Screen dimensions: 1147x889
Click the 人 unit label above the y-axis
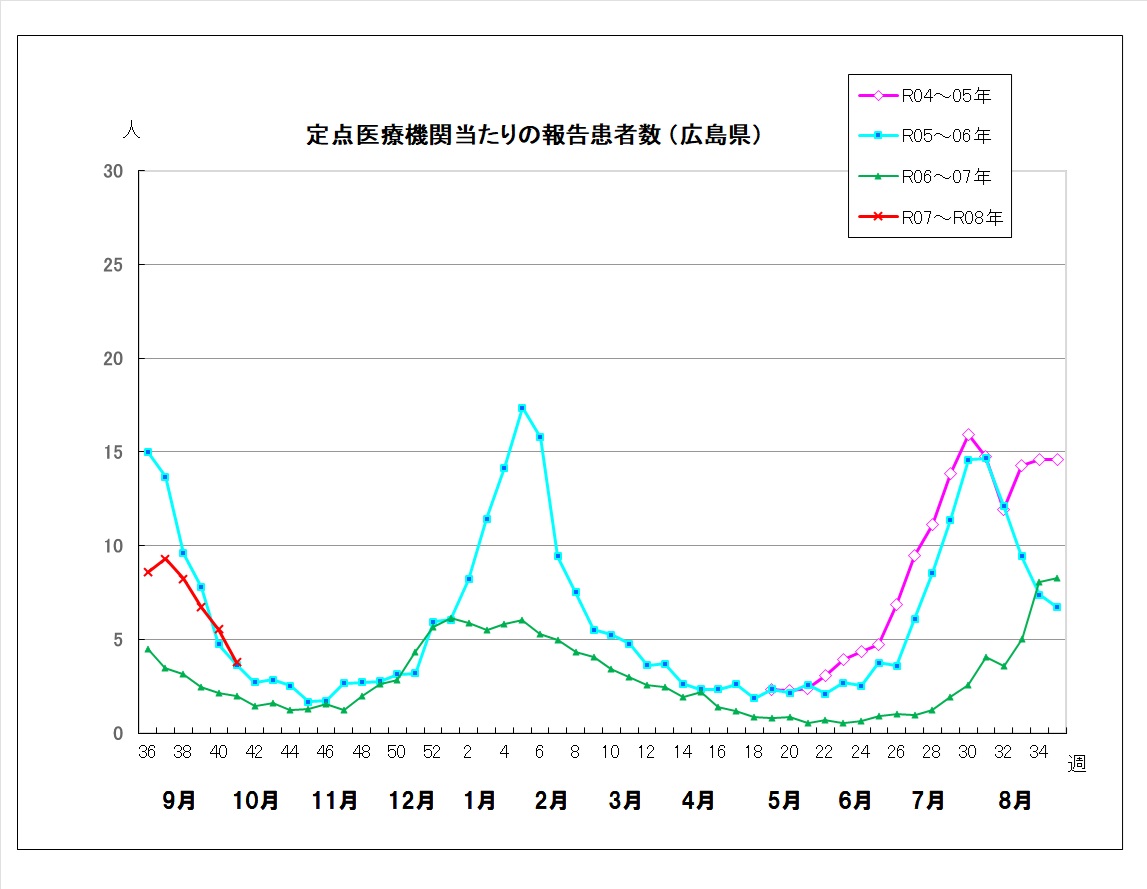click(130, 130)
